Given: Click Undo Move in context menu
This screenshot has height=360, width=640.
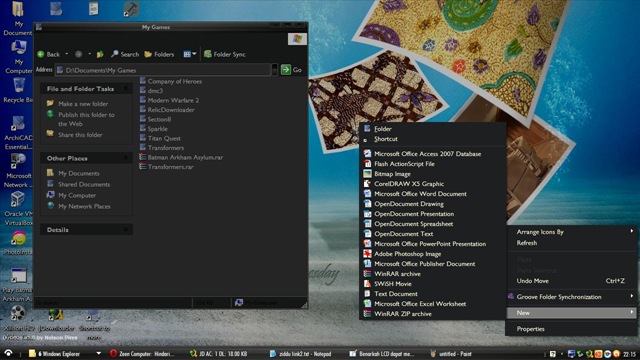Looking at the screenshot, I should click(x=571, y=281).
